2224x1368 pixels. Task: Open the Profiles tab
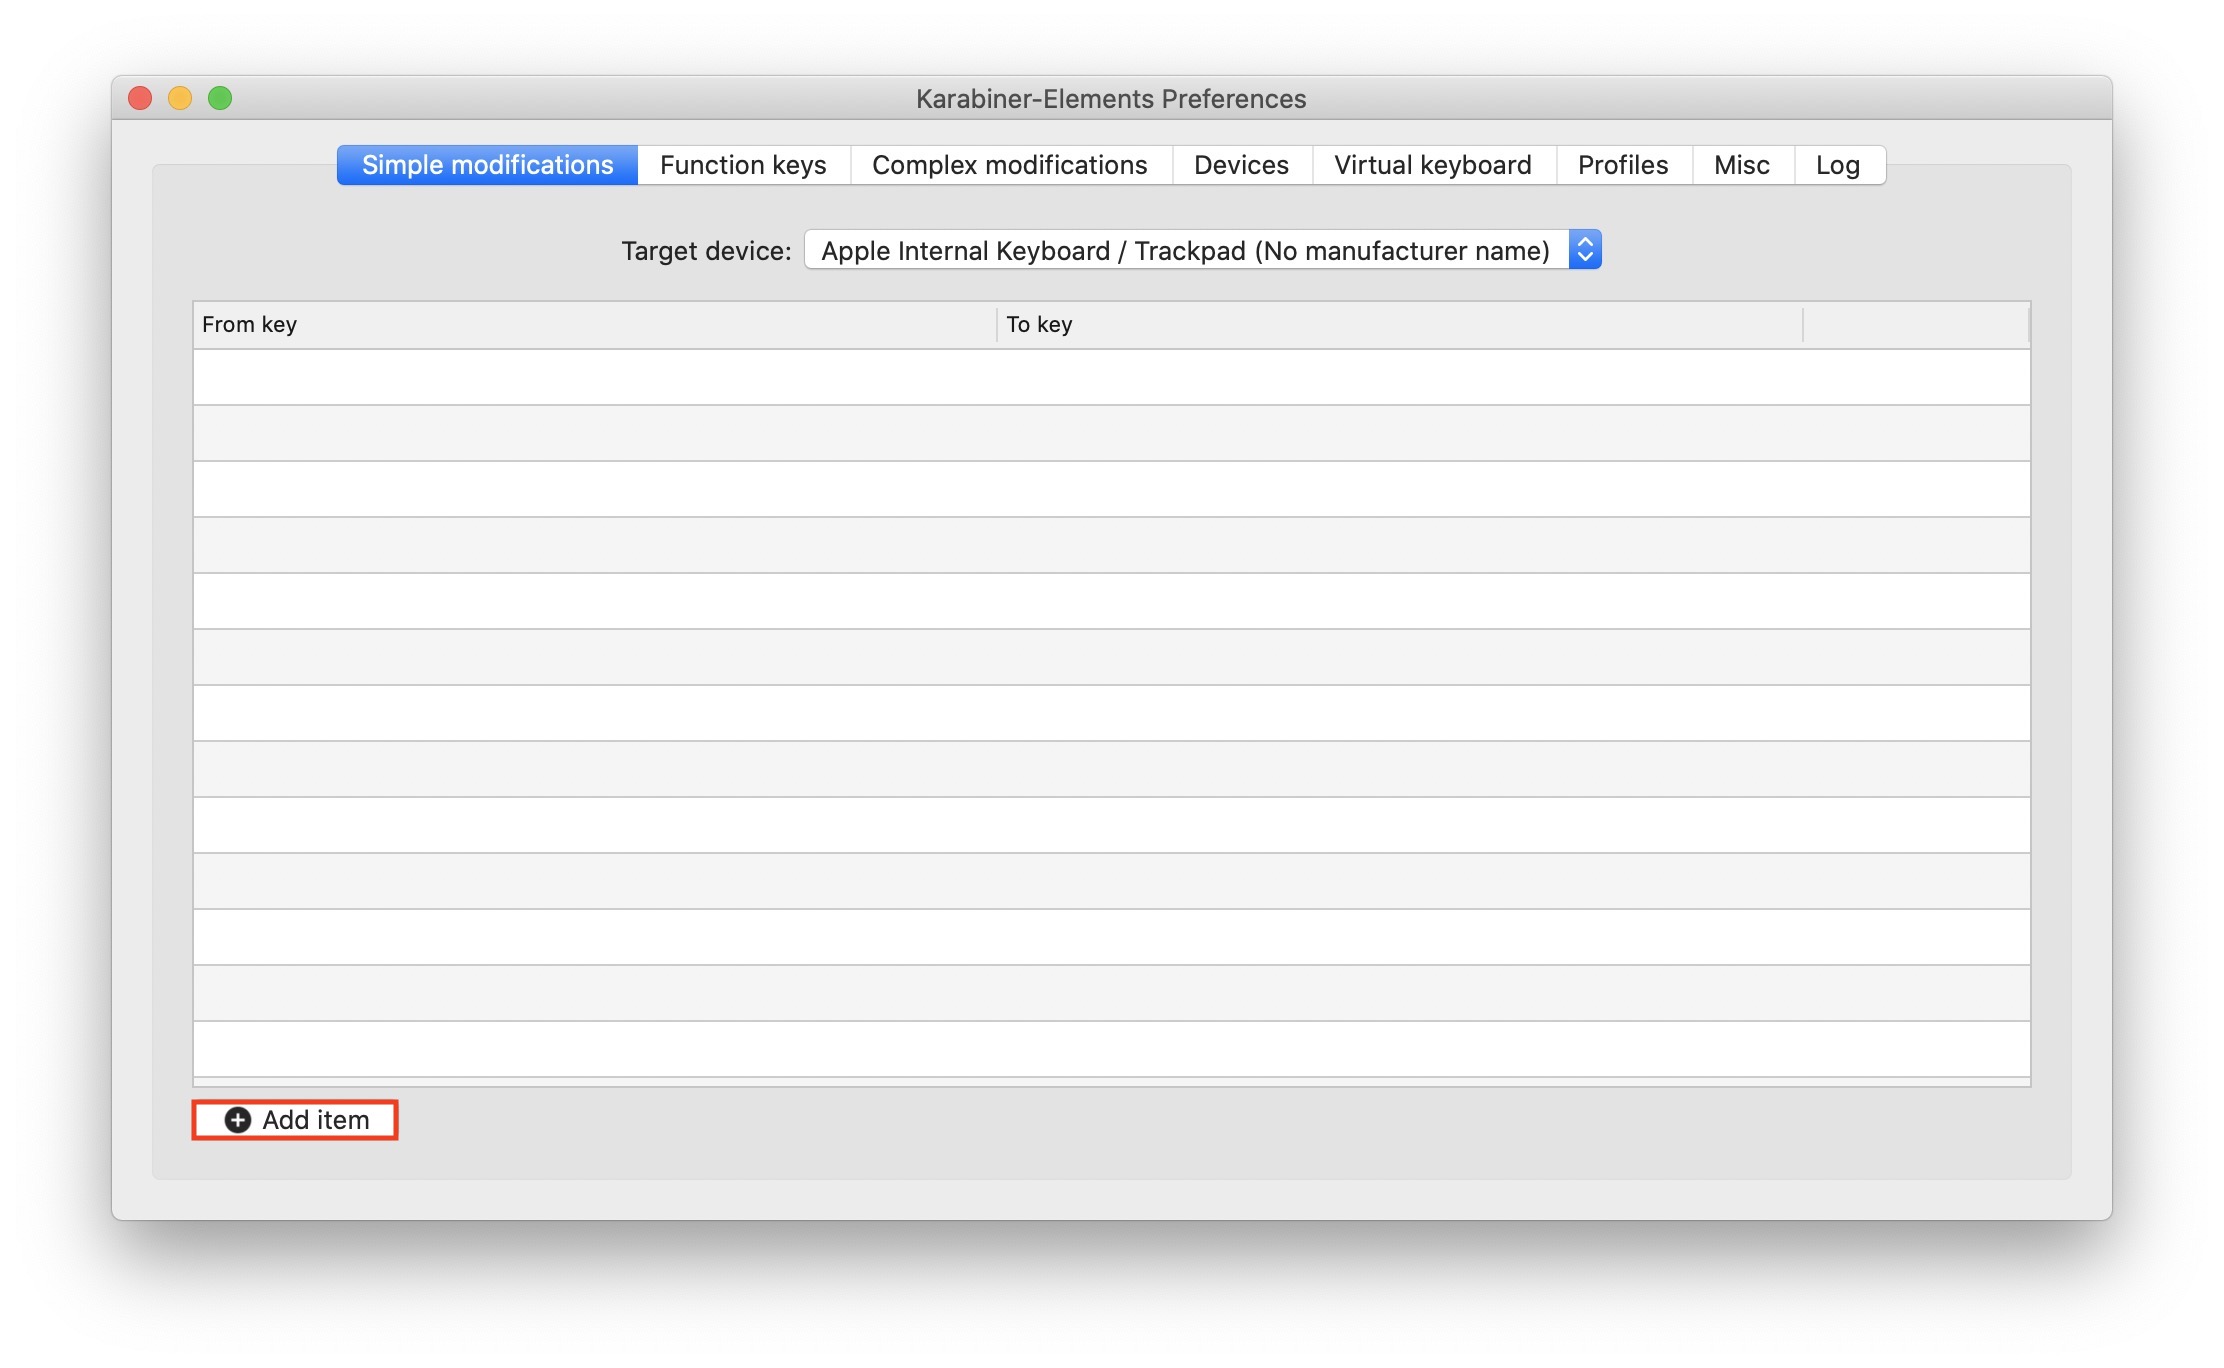[x=1622, y=165]
